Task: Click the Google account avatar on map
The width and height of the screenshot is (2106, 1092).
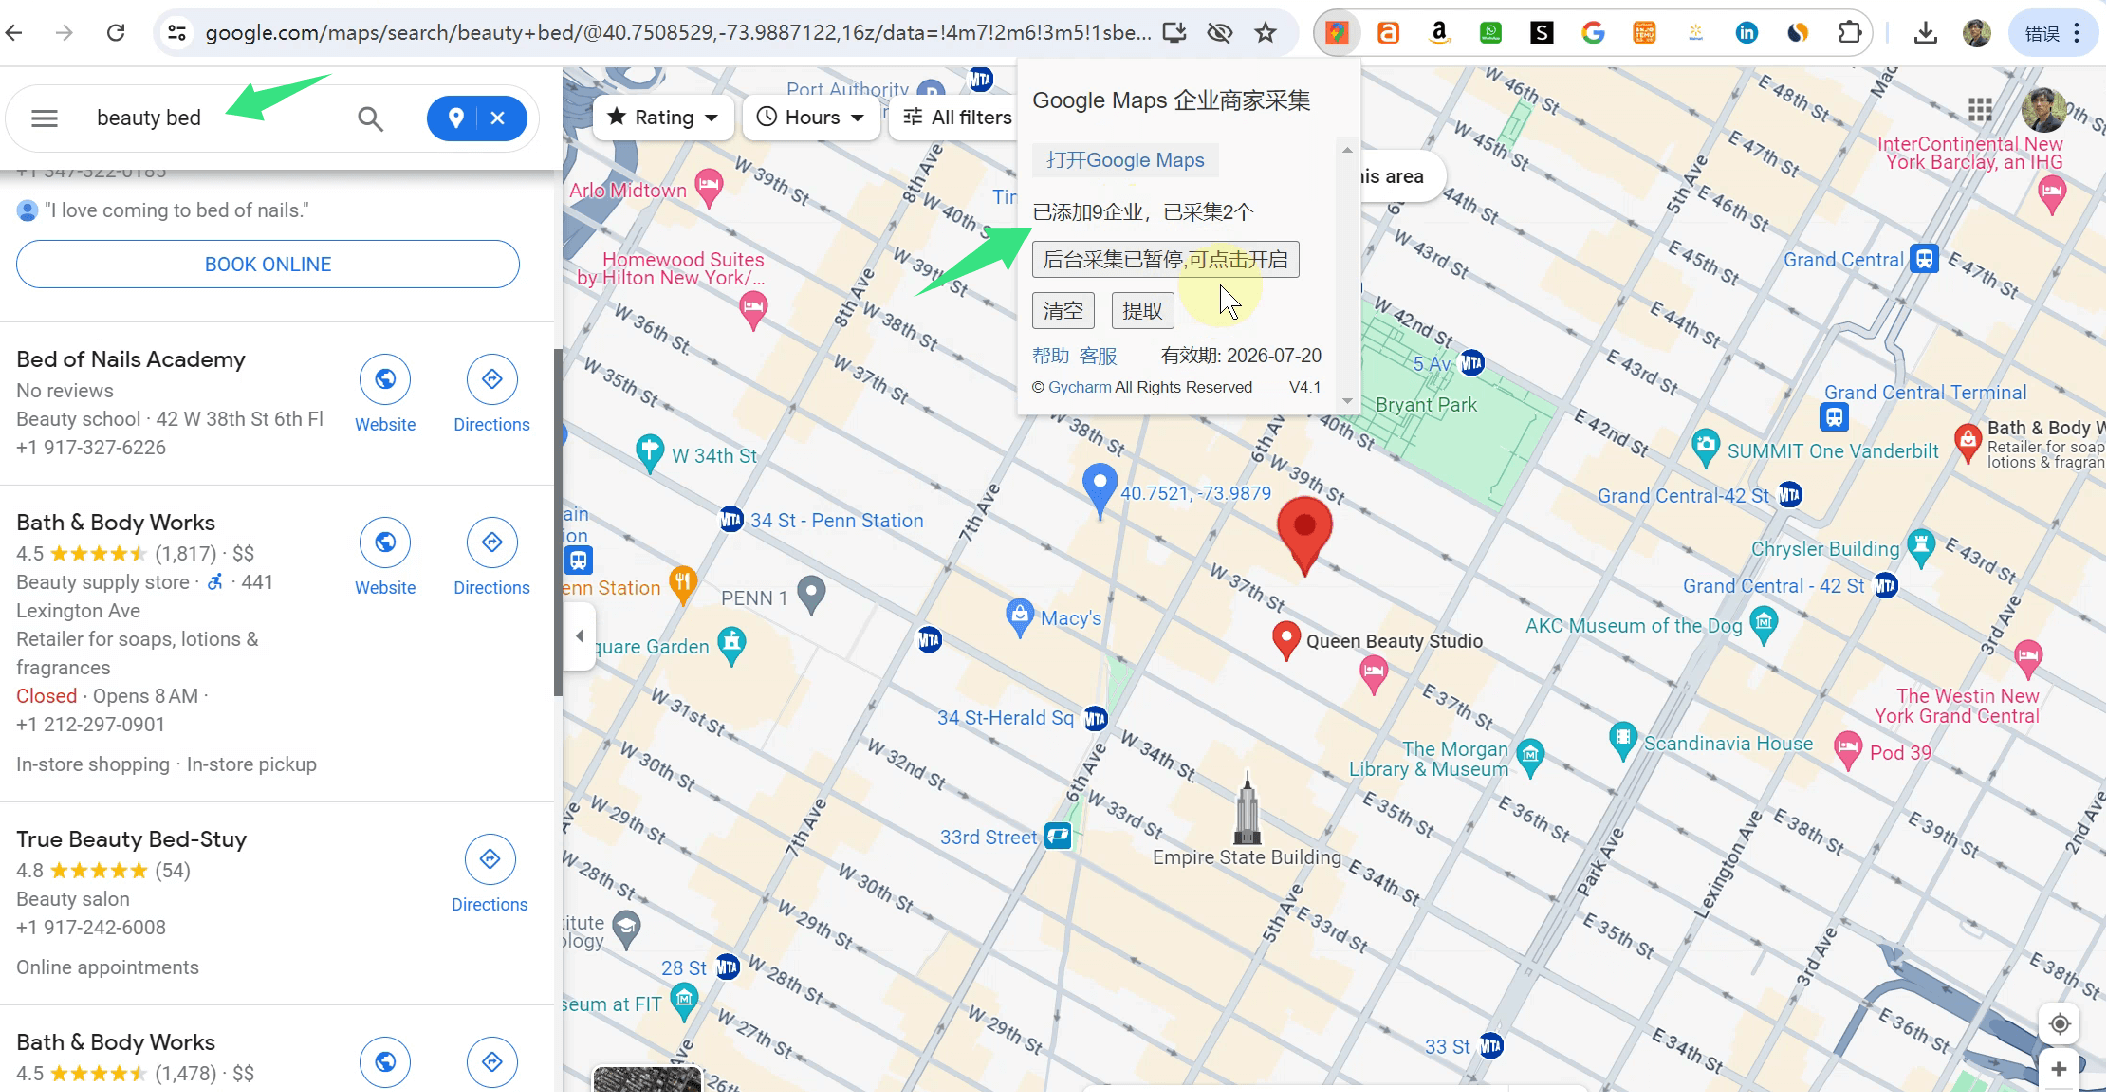Action: (2043, 109)
